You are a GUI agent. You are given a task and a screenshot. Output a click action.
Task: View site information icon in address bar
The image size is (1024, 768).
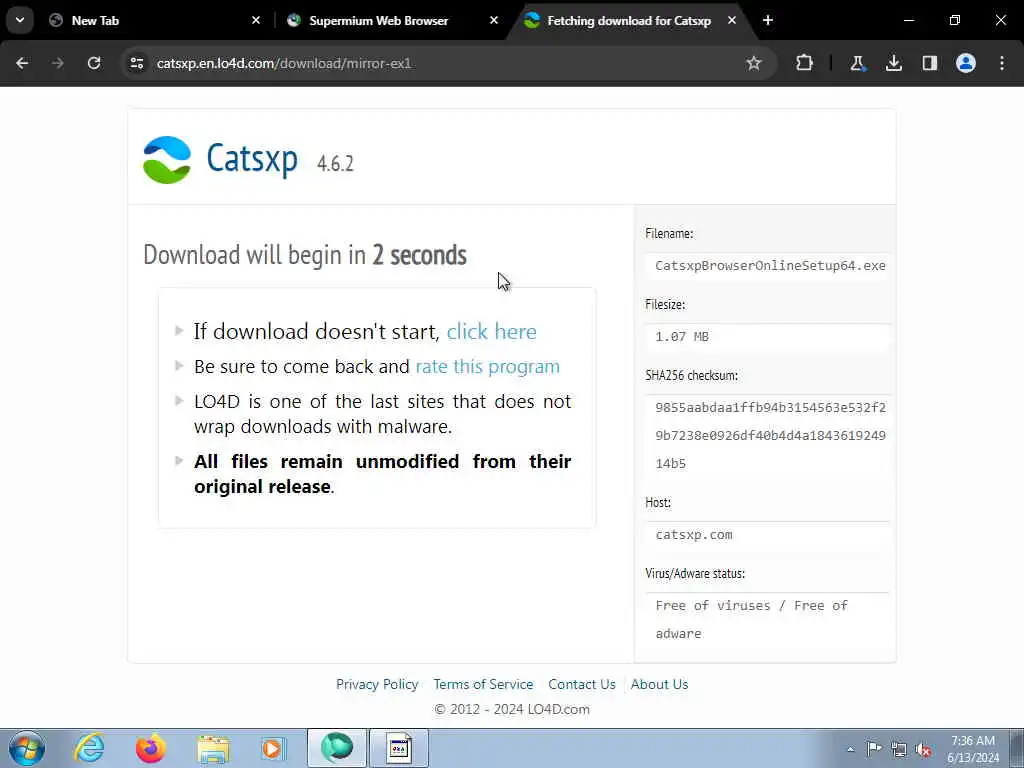[137, 63]
